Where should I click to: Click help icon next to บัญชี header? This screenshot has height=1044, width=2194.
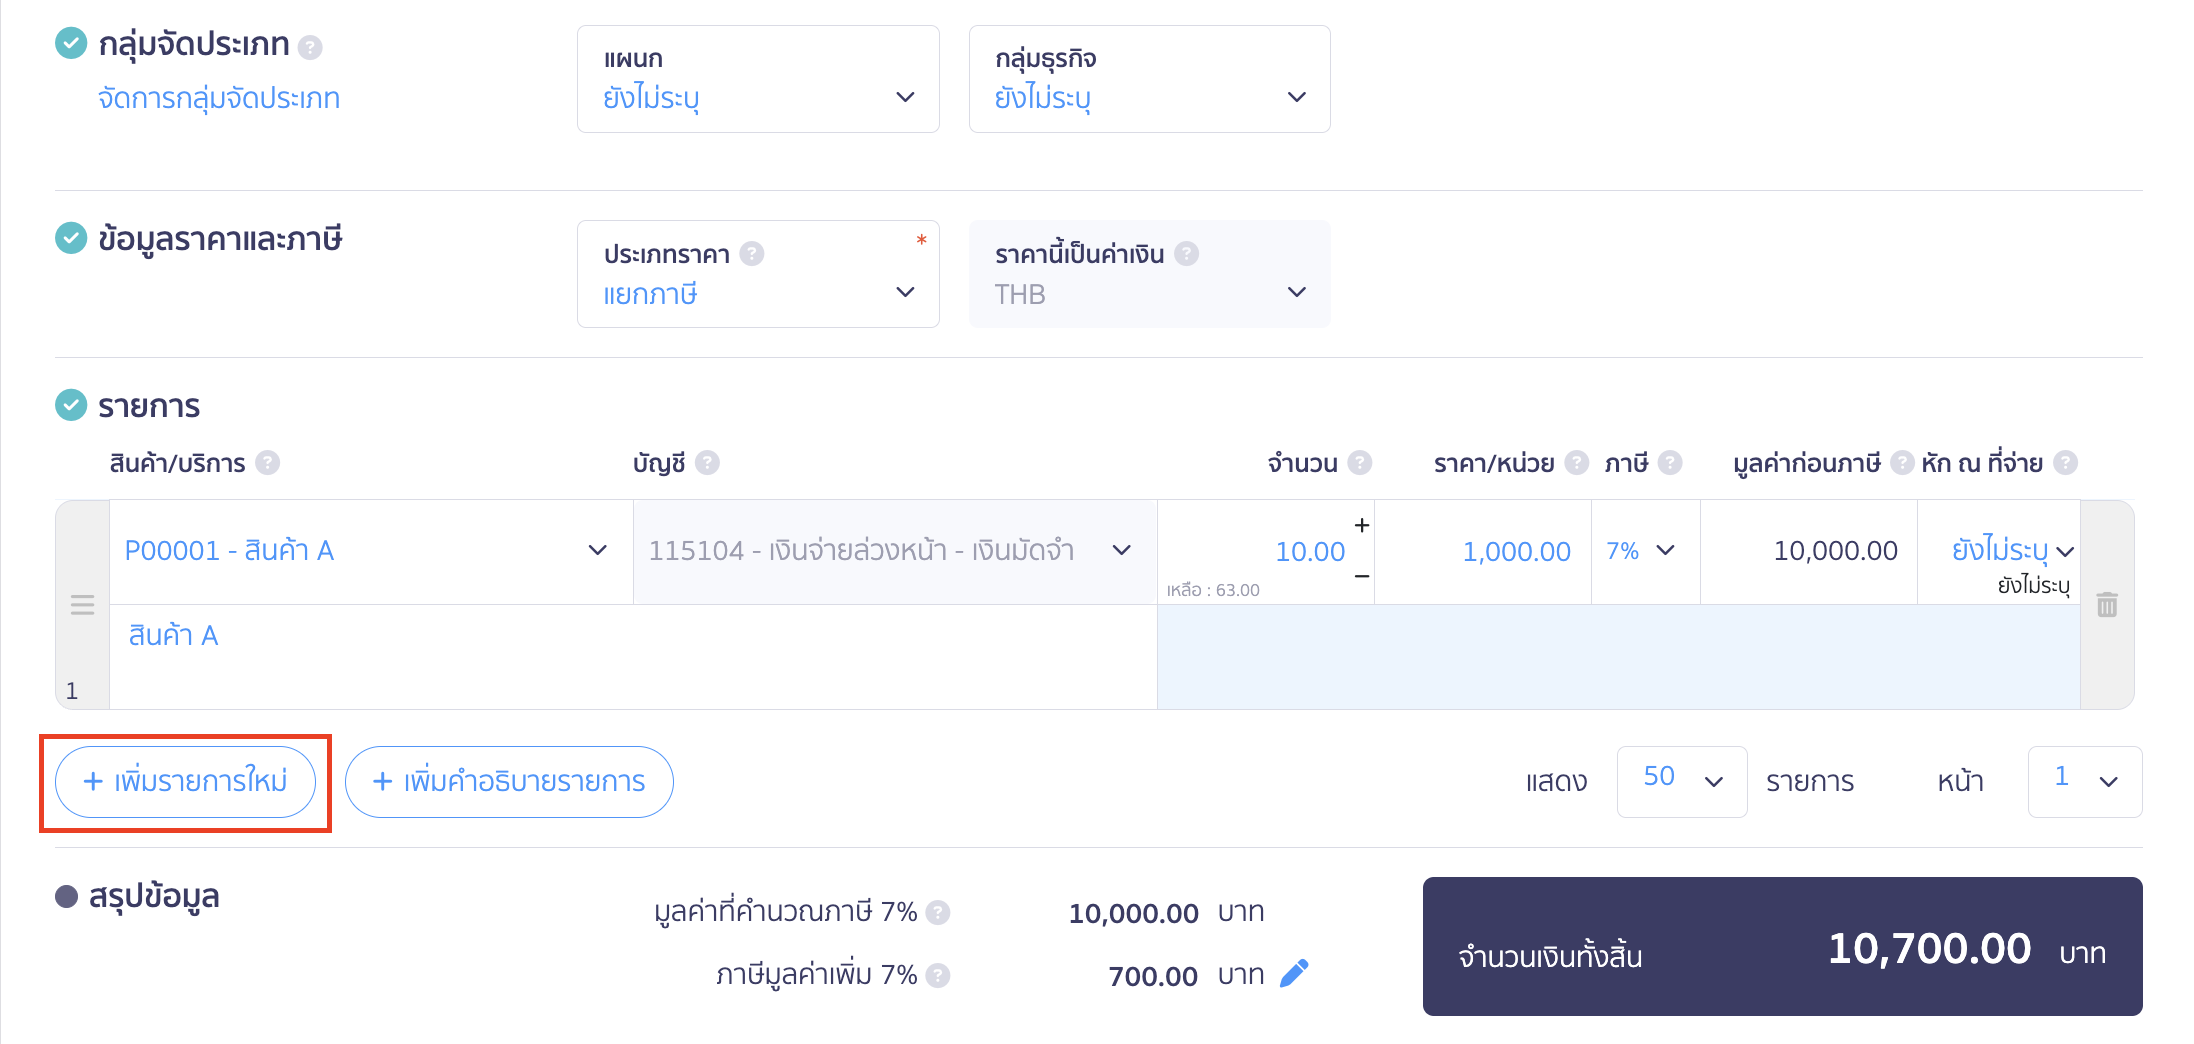click(x=707, y=463)
